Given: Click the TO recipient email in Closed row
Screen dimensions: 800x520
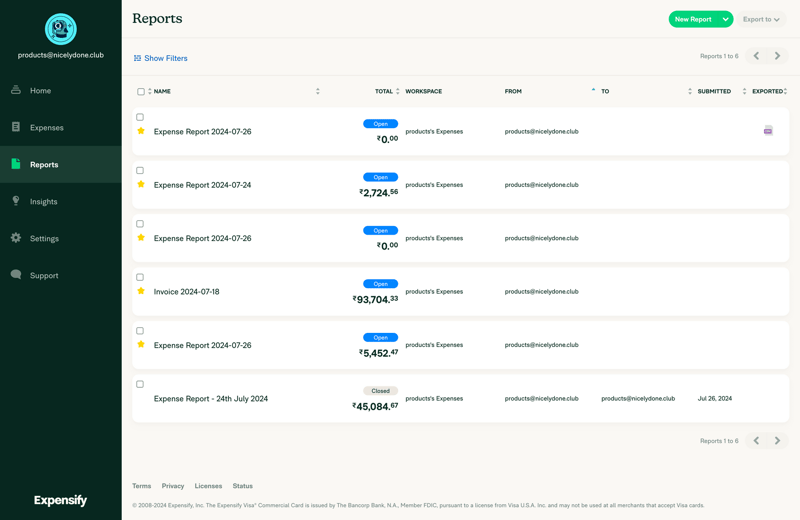Looking at the screenshot, I should coord(638,399).
